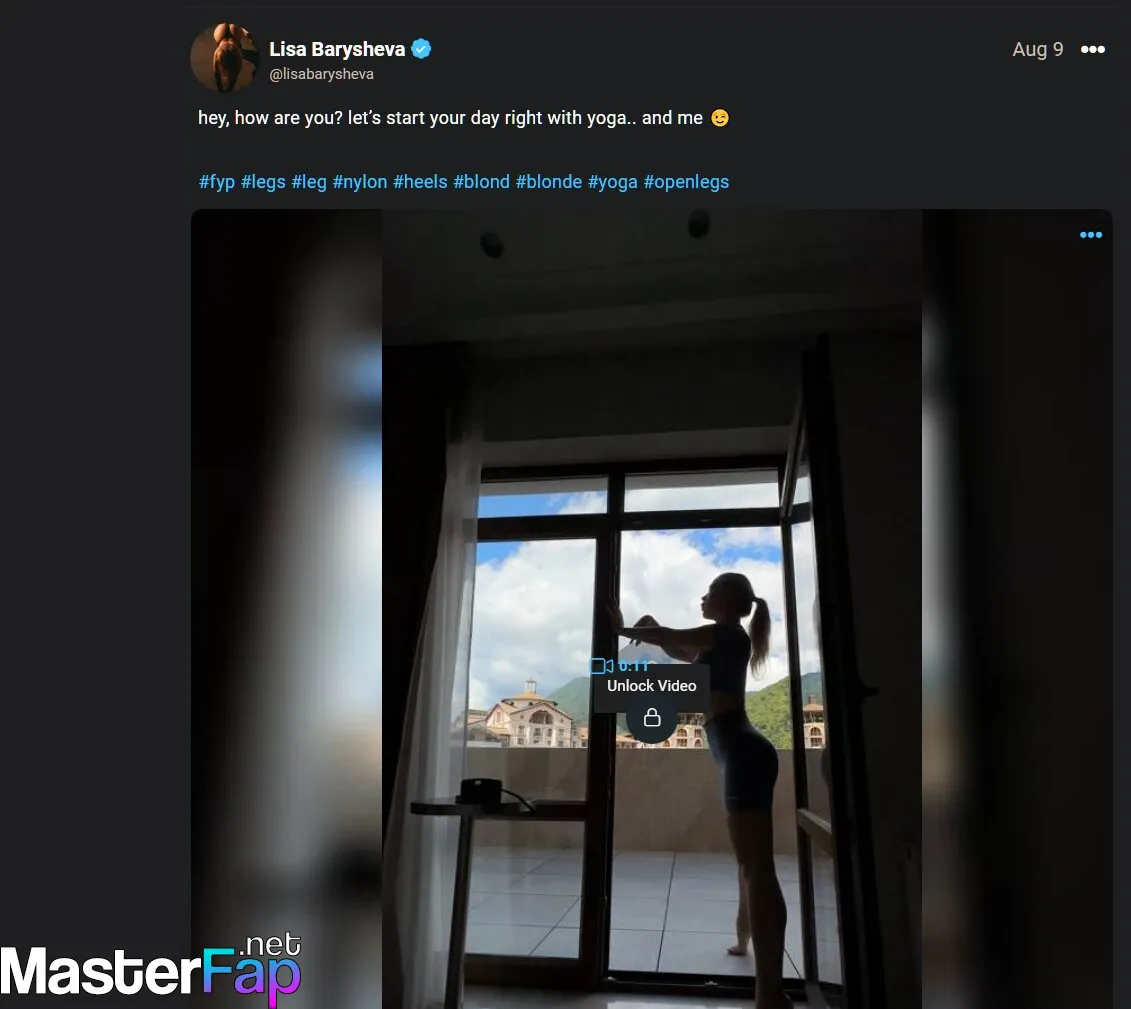
Task: Open the #blond hashtag
Action: (x=481, y=182)
